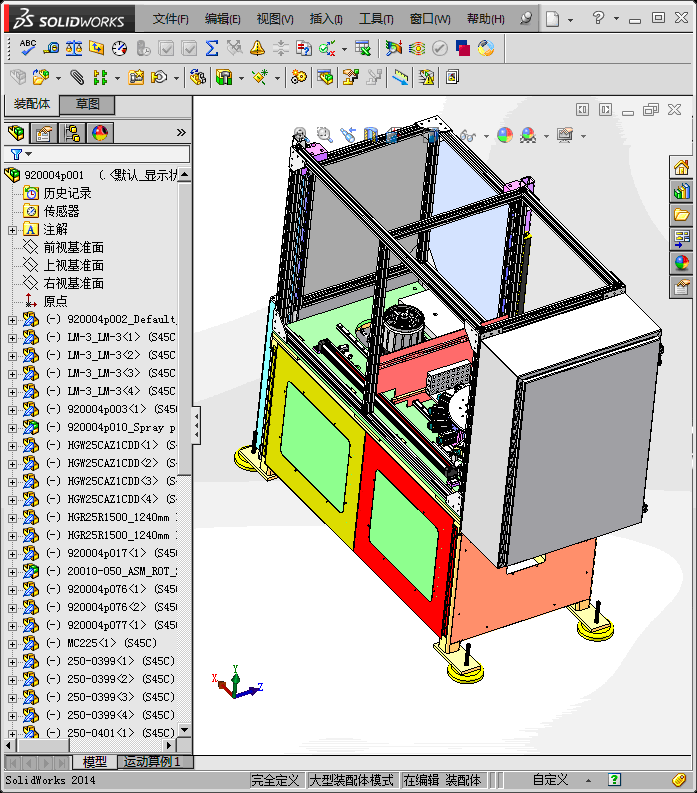Viewport: 697px width, 793px height.
Task: Click the New document button
Action: click(552, 19)
